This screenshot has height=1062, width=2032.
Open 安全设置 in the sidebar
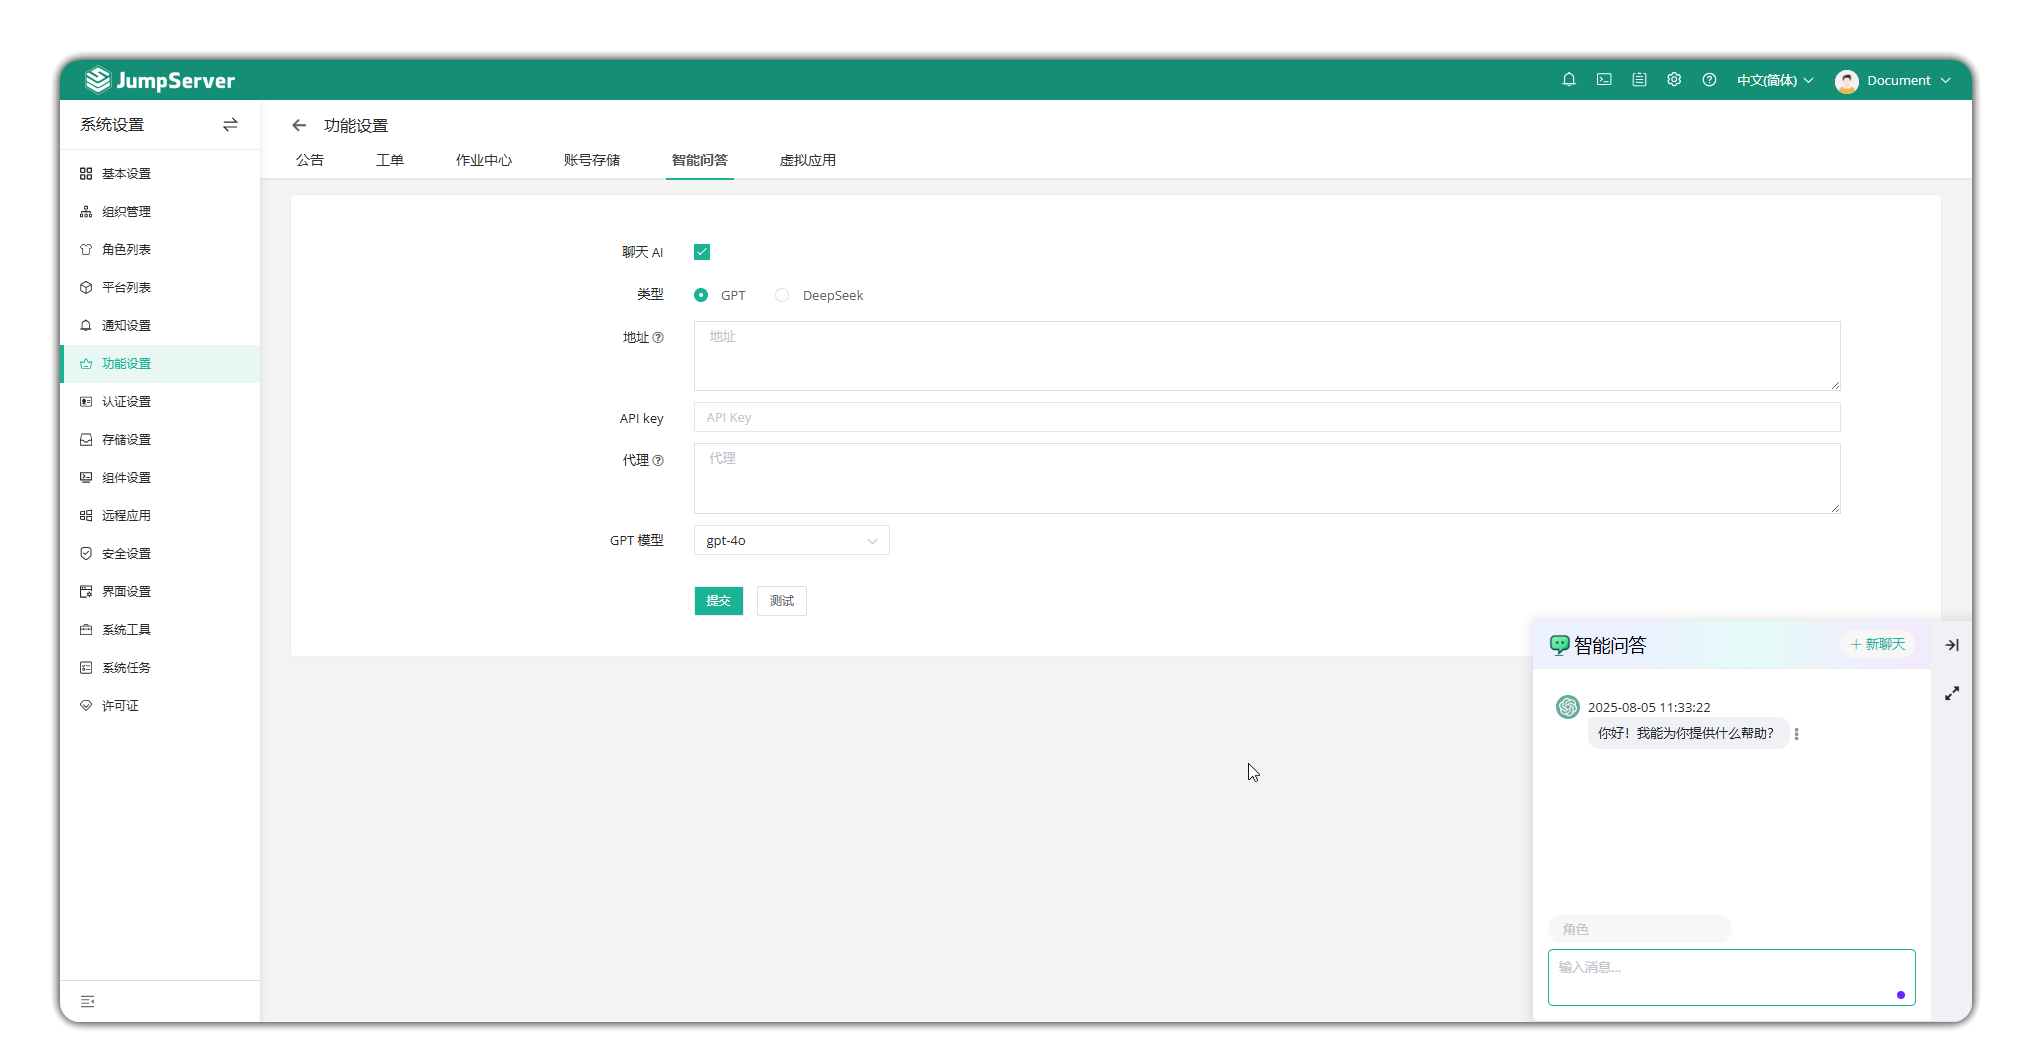click(x=160, y=554)
